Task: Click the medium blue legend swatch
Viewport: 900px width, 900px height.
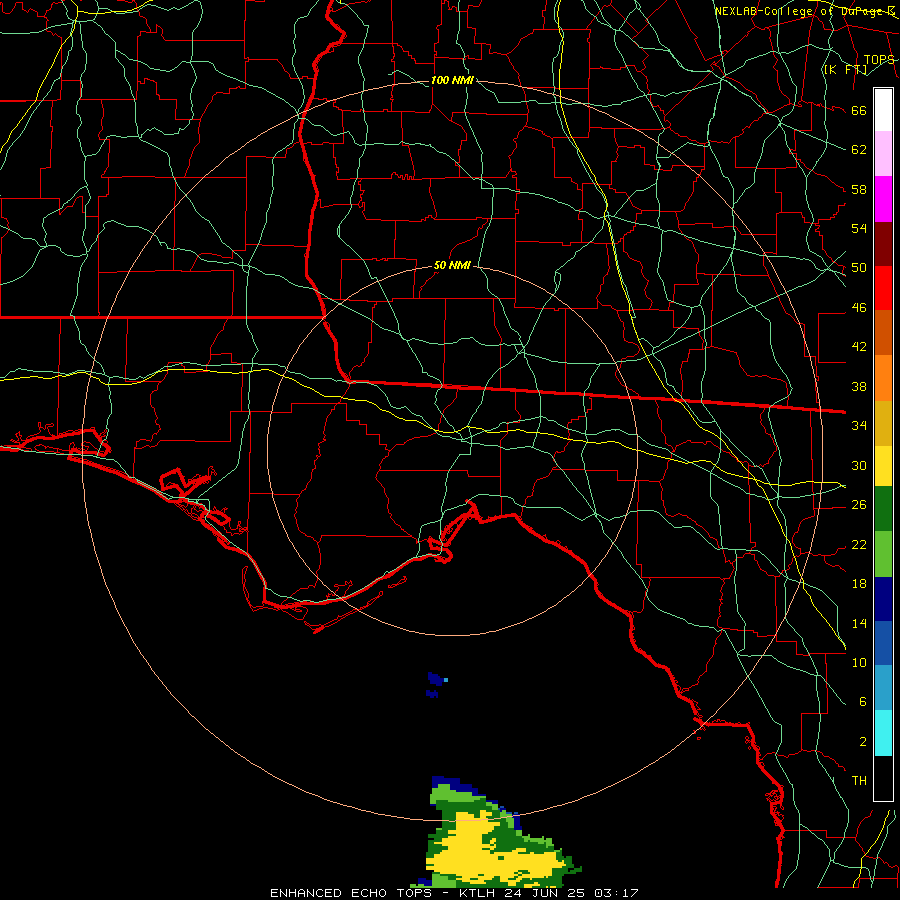Action: [883, 643]
